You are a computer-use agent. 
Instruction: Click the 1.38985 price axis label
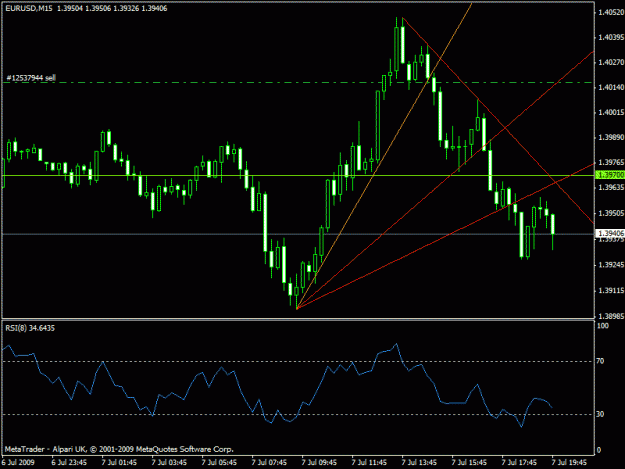point(611,316)
